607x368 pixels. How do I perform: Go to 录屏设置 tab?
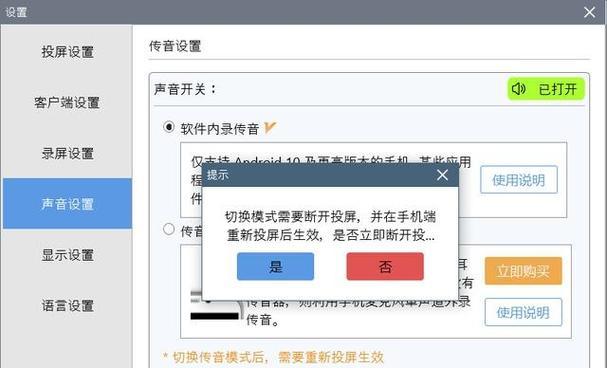tap(67, 153)
